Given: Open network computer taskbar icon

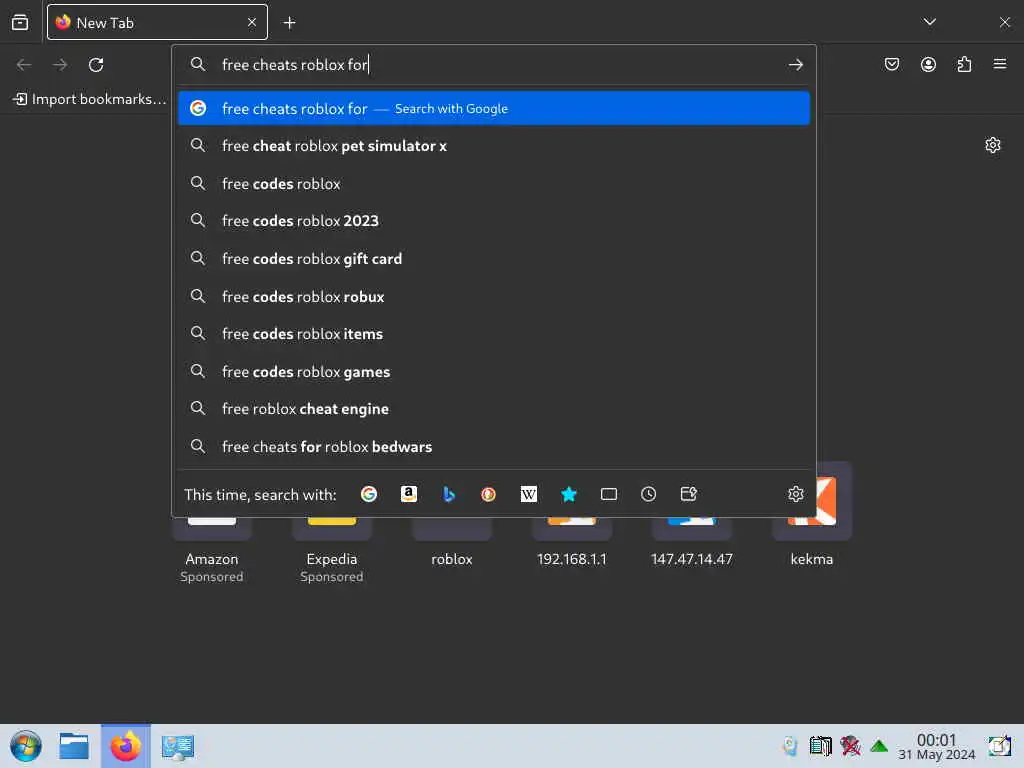Looking at the screenshot, I should tap(178, 747).
